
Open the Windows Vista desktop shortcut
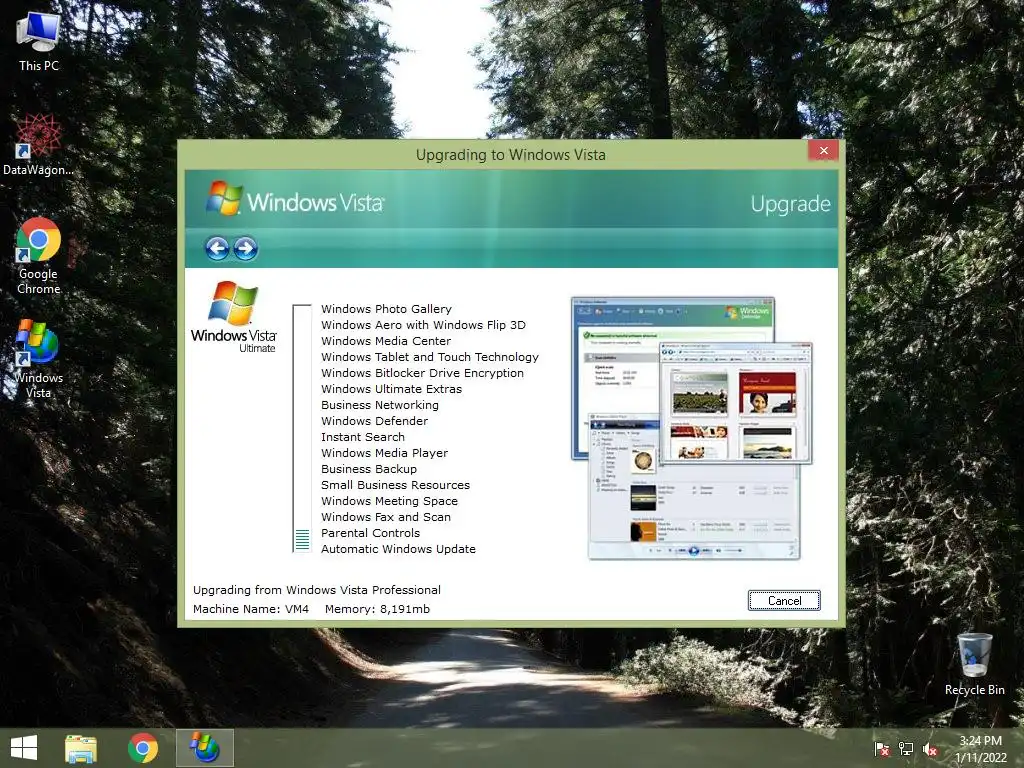point(39,359)
